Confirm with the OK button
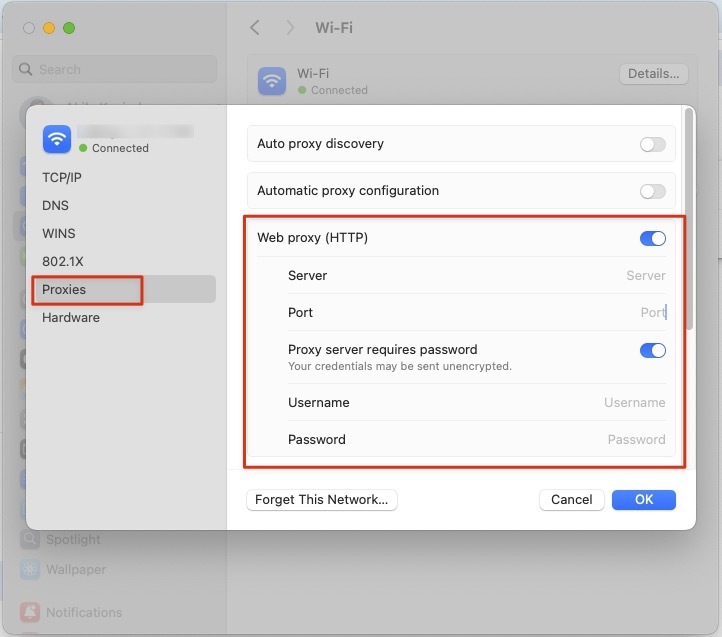 (644, 500)
